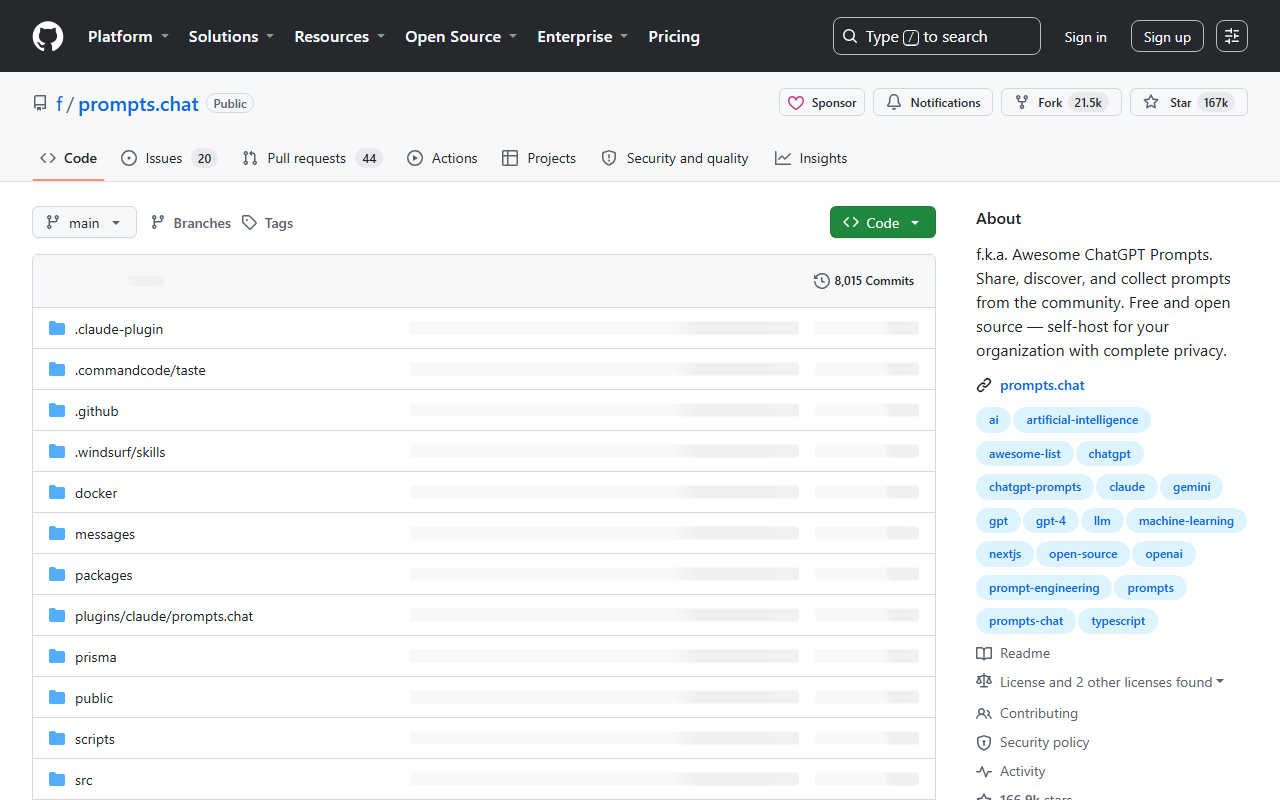Click the repository icon before owner name
Screen dimensions: 1280x800
(40, 104)
